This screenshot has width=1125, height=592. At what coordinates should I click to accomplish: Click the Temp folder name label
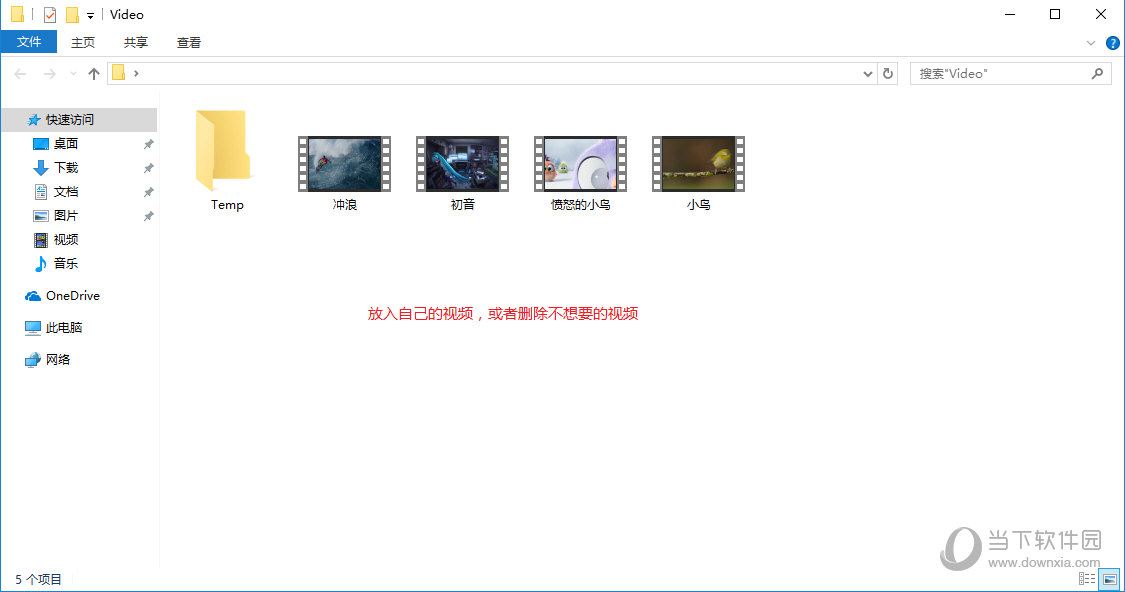click(227, 205)
